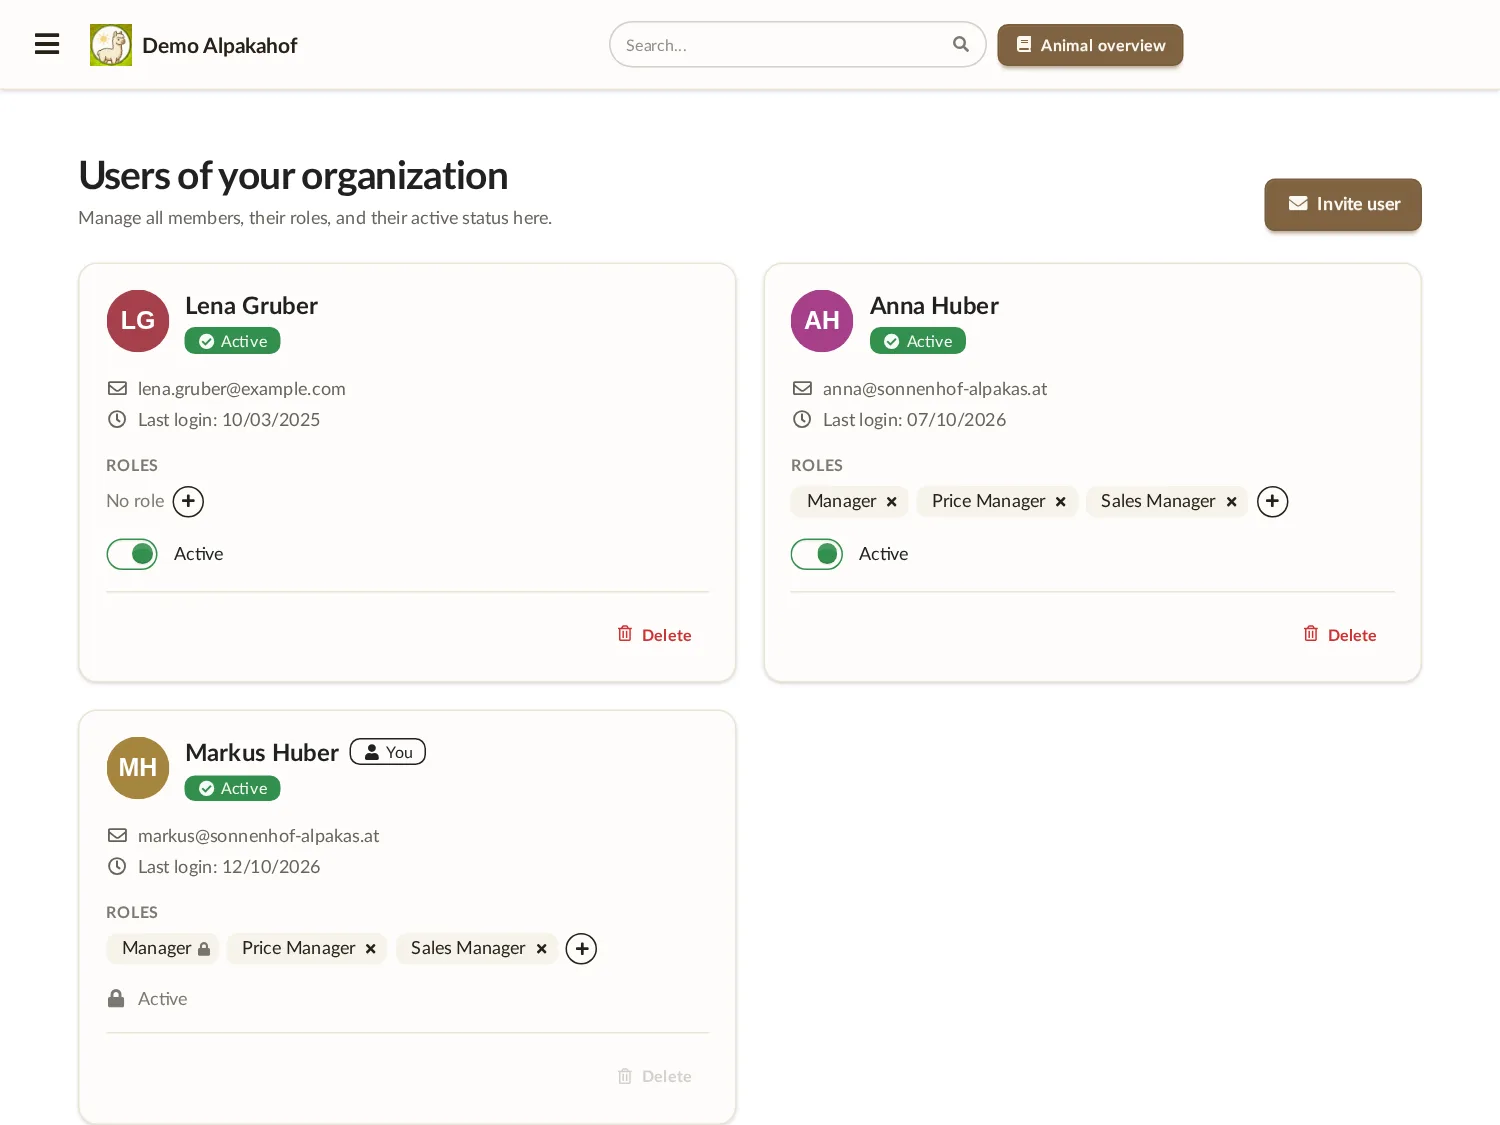Click the 'No role' text in Lena's card
1500x1125 pixels.
pyautogui.click(x=135, y=501)
